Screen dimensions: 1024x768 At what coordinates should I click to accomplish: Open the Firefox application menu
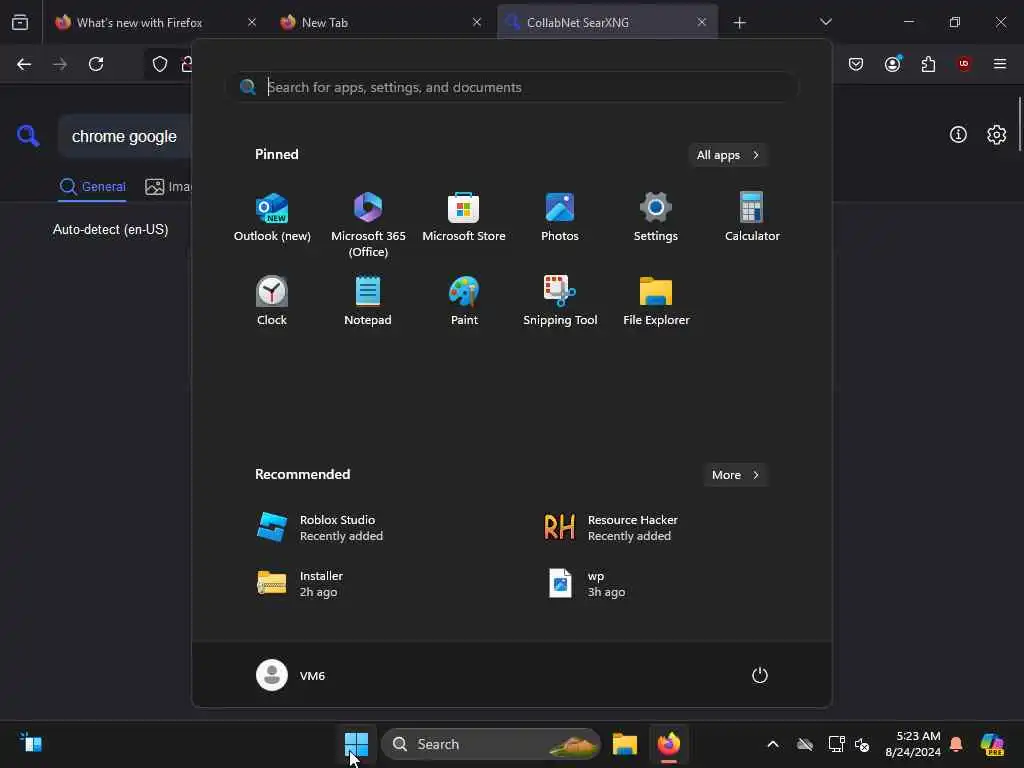coord(1000,64)
